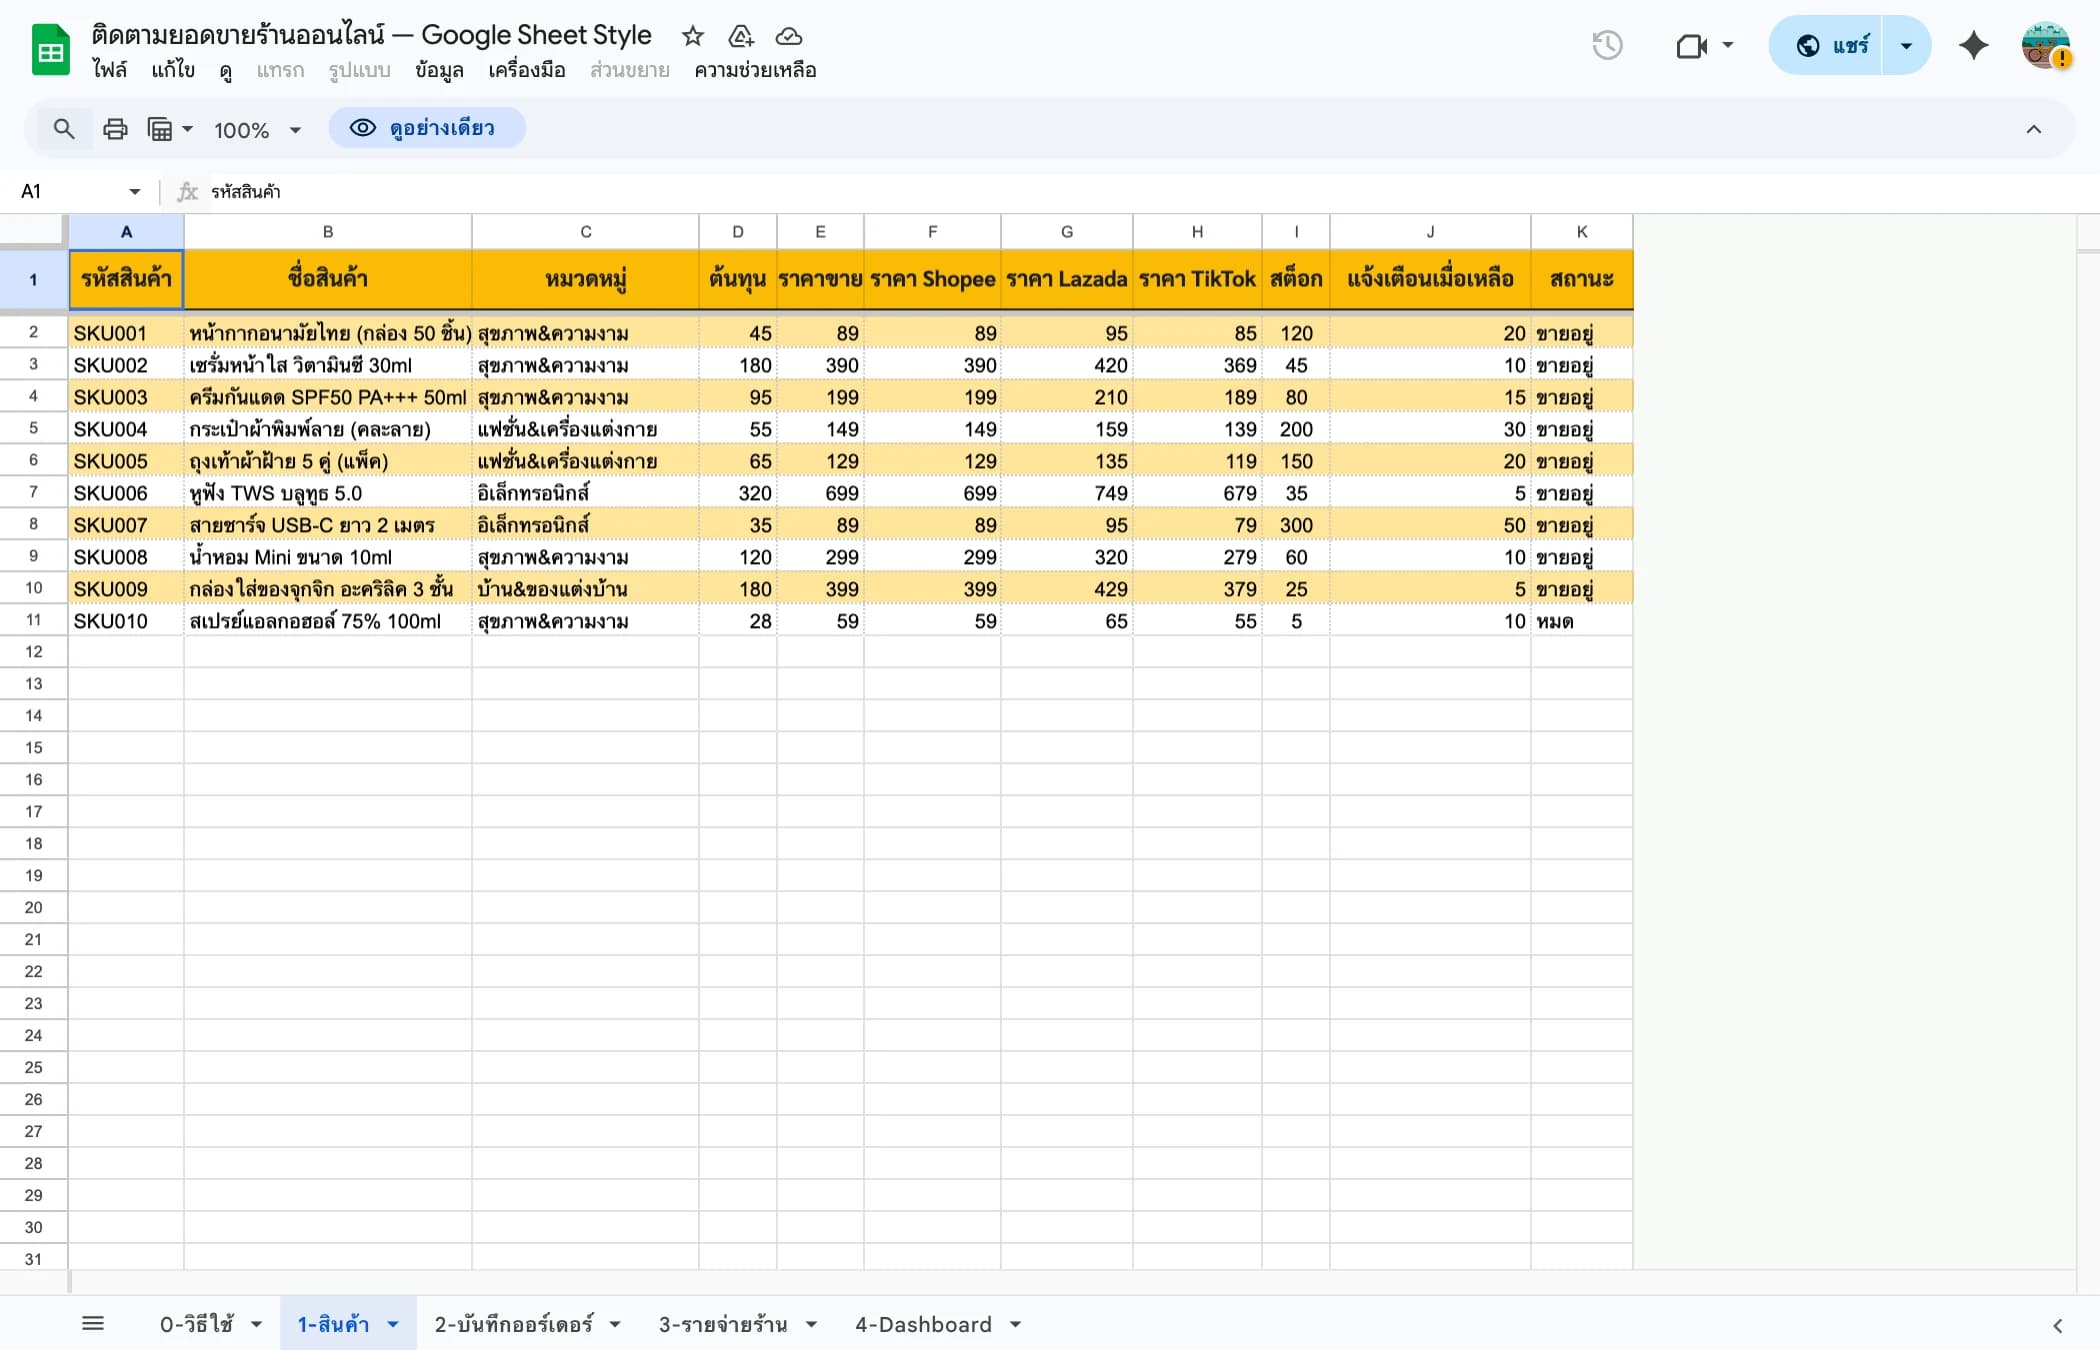Click the document cloud save status icon
Image resolution: width=2100 pixels, height=1350 pixels.
pos(789,36)
